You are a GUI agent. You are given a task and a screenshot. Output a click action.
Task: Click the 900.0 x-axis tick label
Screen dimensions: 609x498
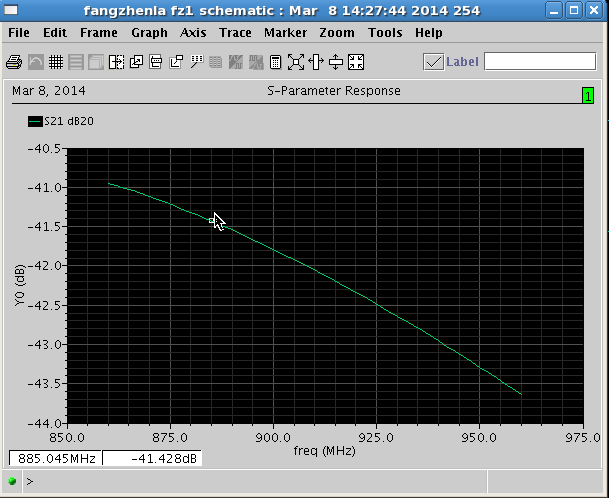[x=273, y=438]
